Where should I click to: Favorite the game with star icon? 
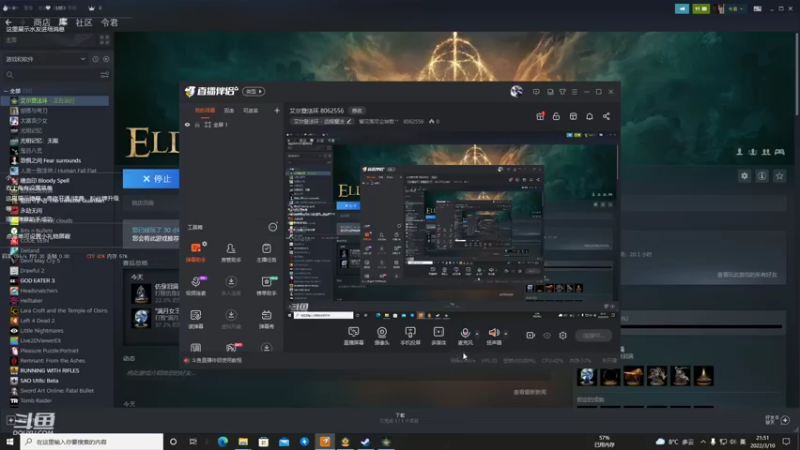[779, 176]
